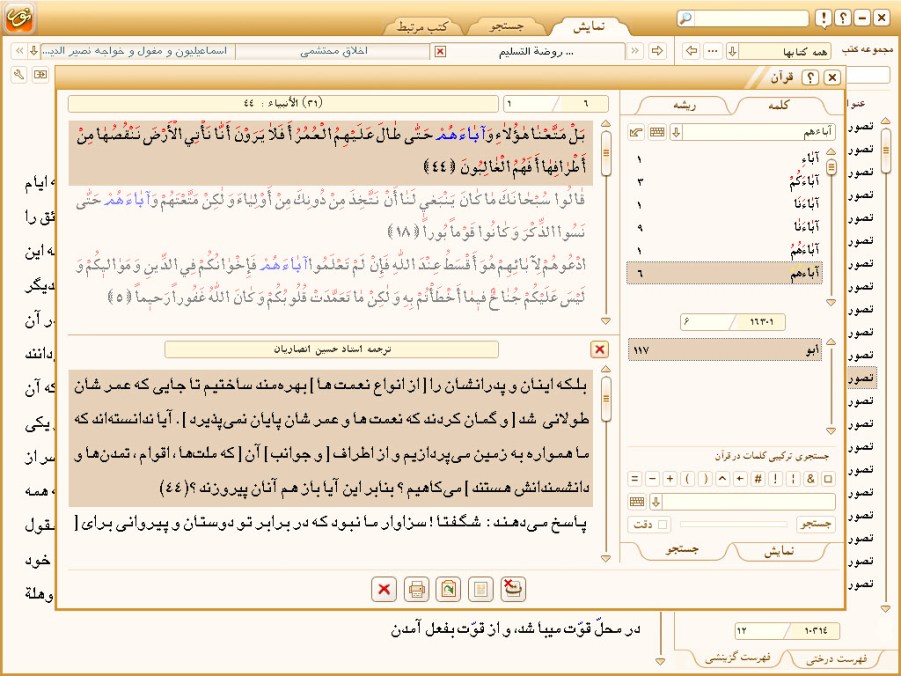Open the main window help (?) icon
This screenshot has width=901, height=676.
[842, 18]
